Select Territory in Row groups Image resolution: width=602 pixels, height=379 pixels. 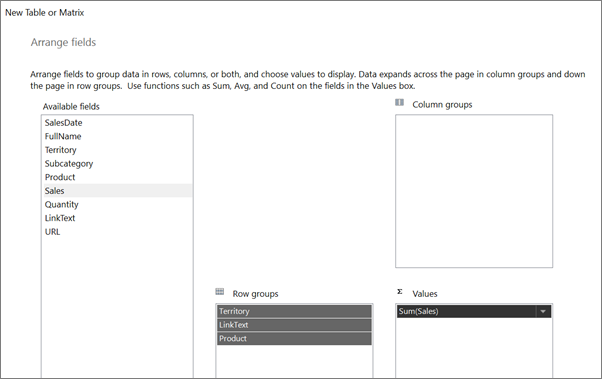pyautogui.click(x=294, y=311)
